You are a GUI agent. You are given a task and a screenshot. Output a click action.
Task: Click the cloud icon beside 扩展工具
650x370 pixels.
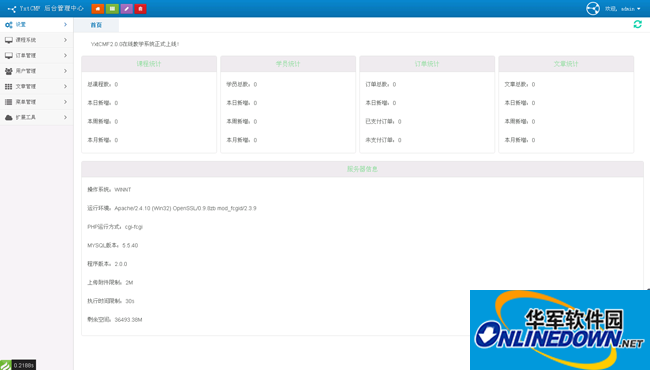tap(8, 118)
